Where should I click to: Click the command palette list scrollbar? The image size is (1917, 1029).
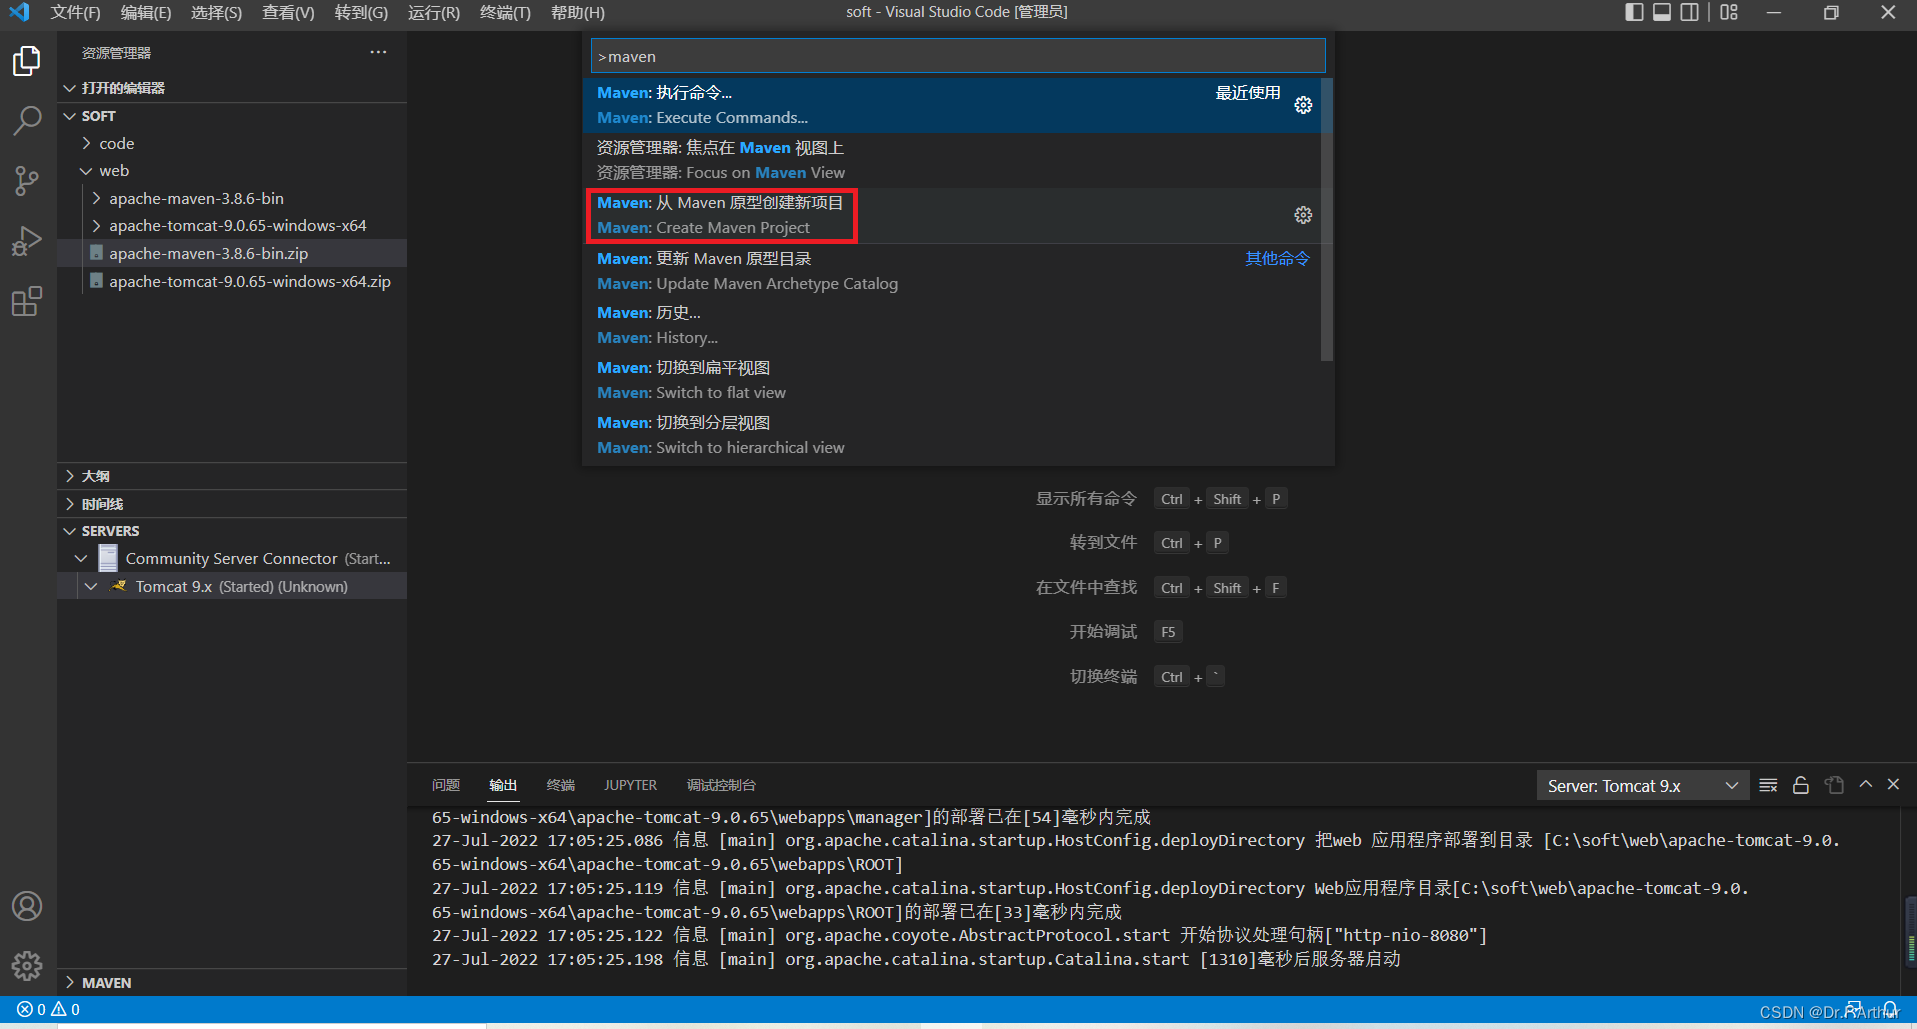1327,219
